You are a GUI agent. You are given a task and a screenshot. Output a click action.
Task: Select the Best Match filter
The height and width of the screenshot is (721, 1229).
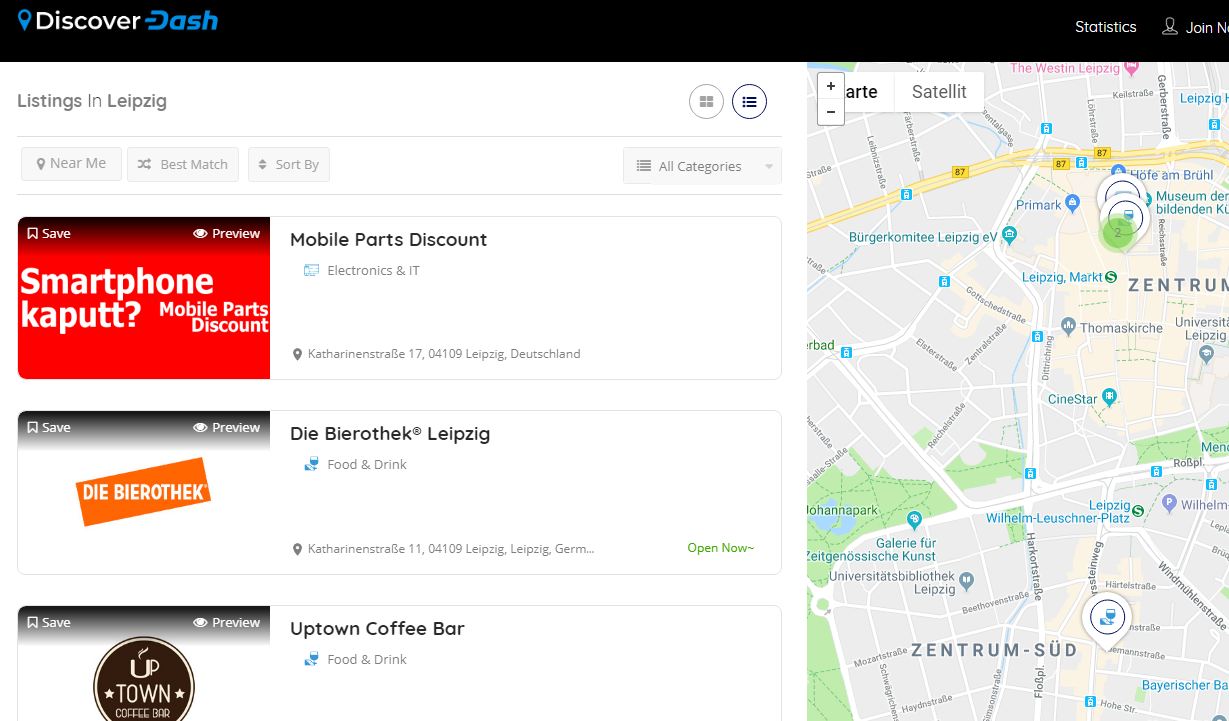click(183, 164)
